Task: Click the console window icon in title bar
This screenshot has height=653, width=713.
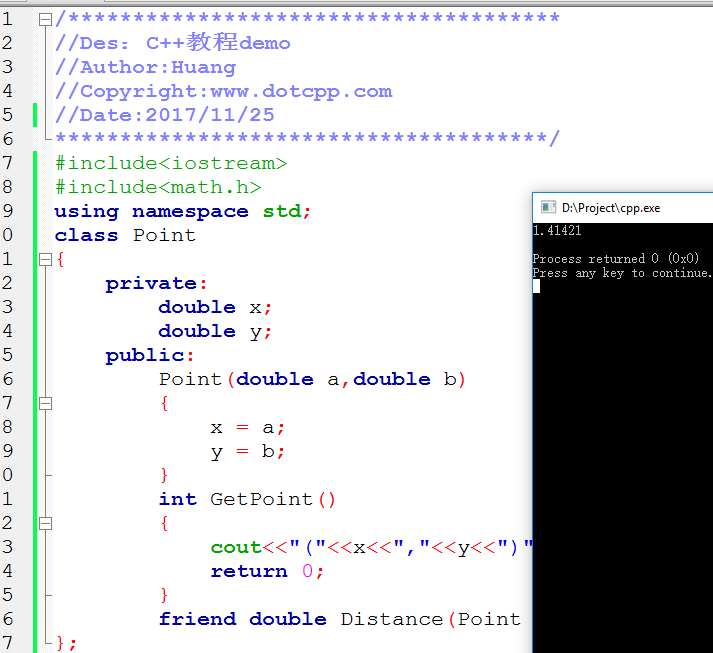Action: click(548, 208)
